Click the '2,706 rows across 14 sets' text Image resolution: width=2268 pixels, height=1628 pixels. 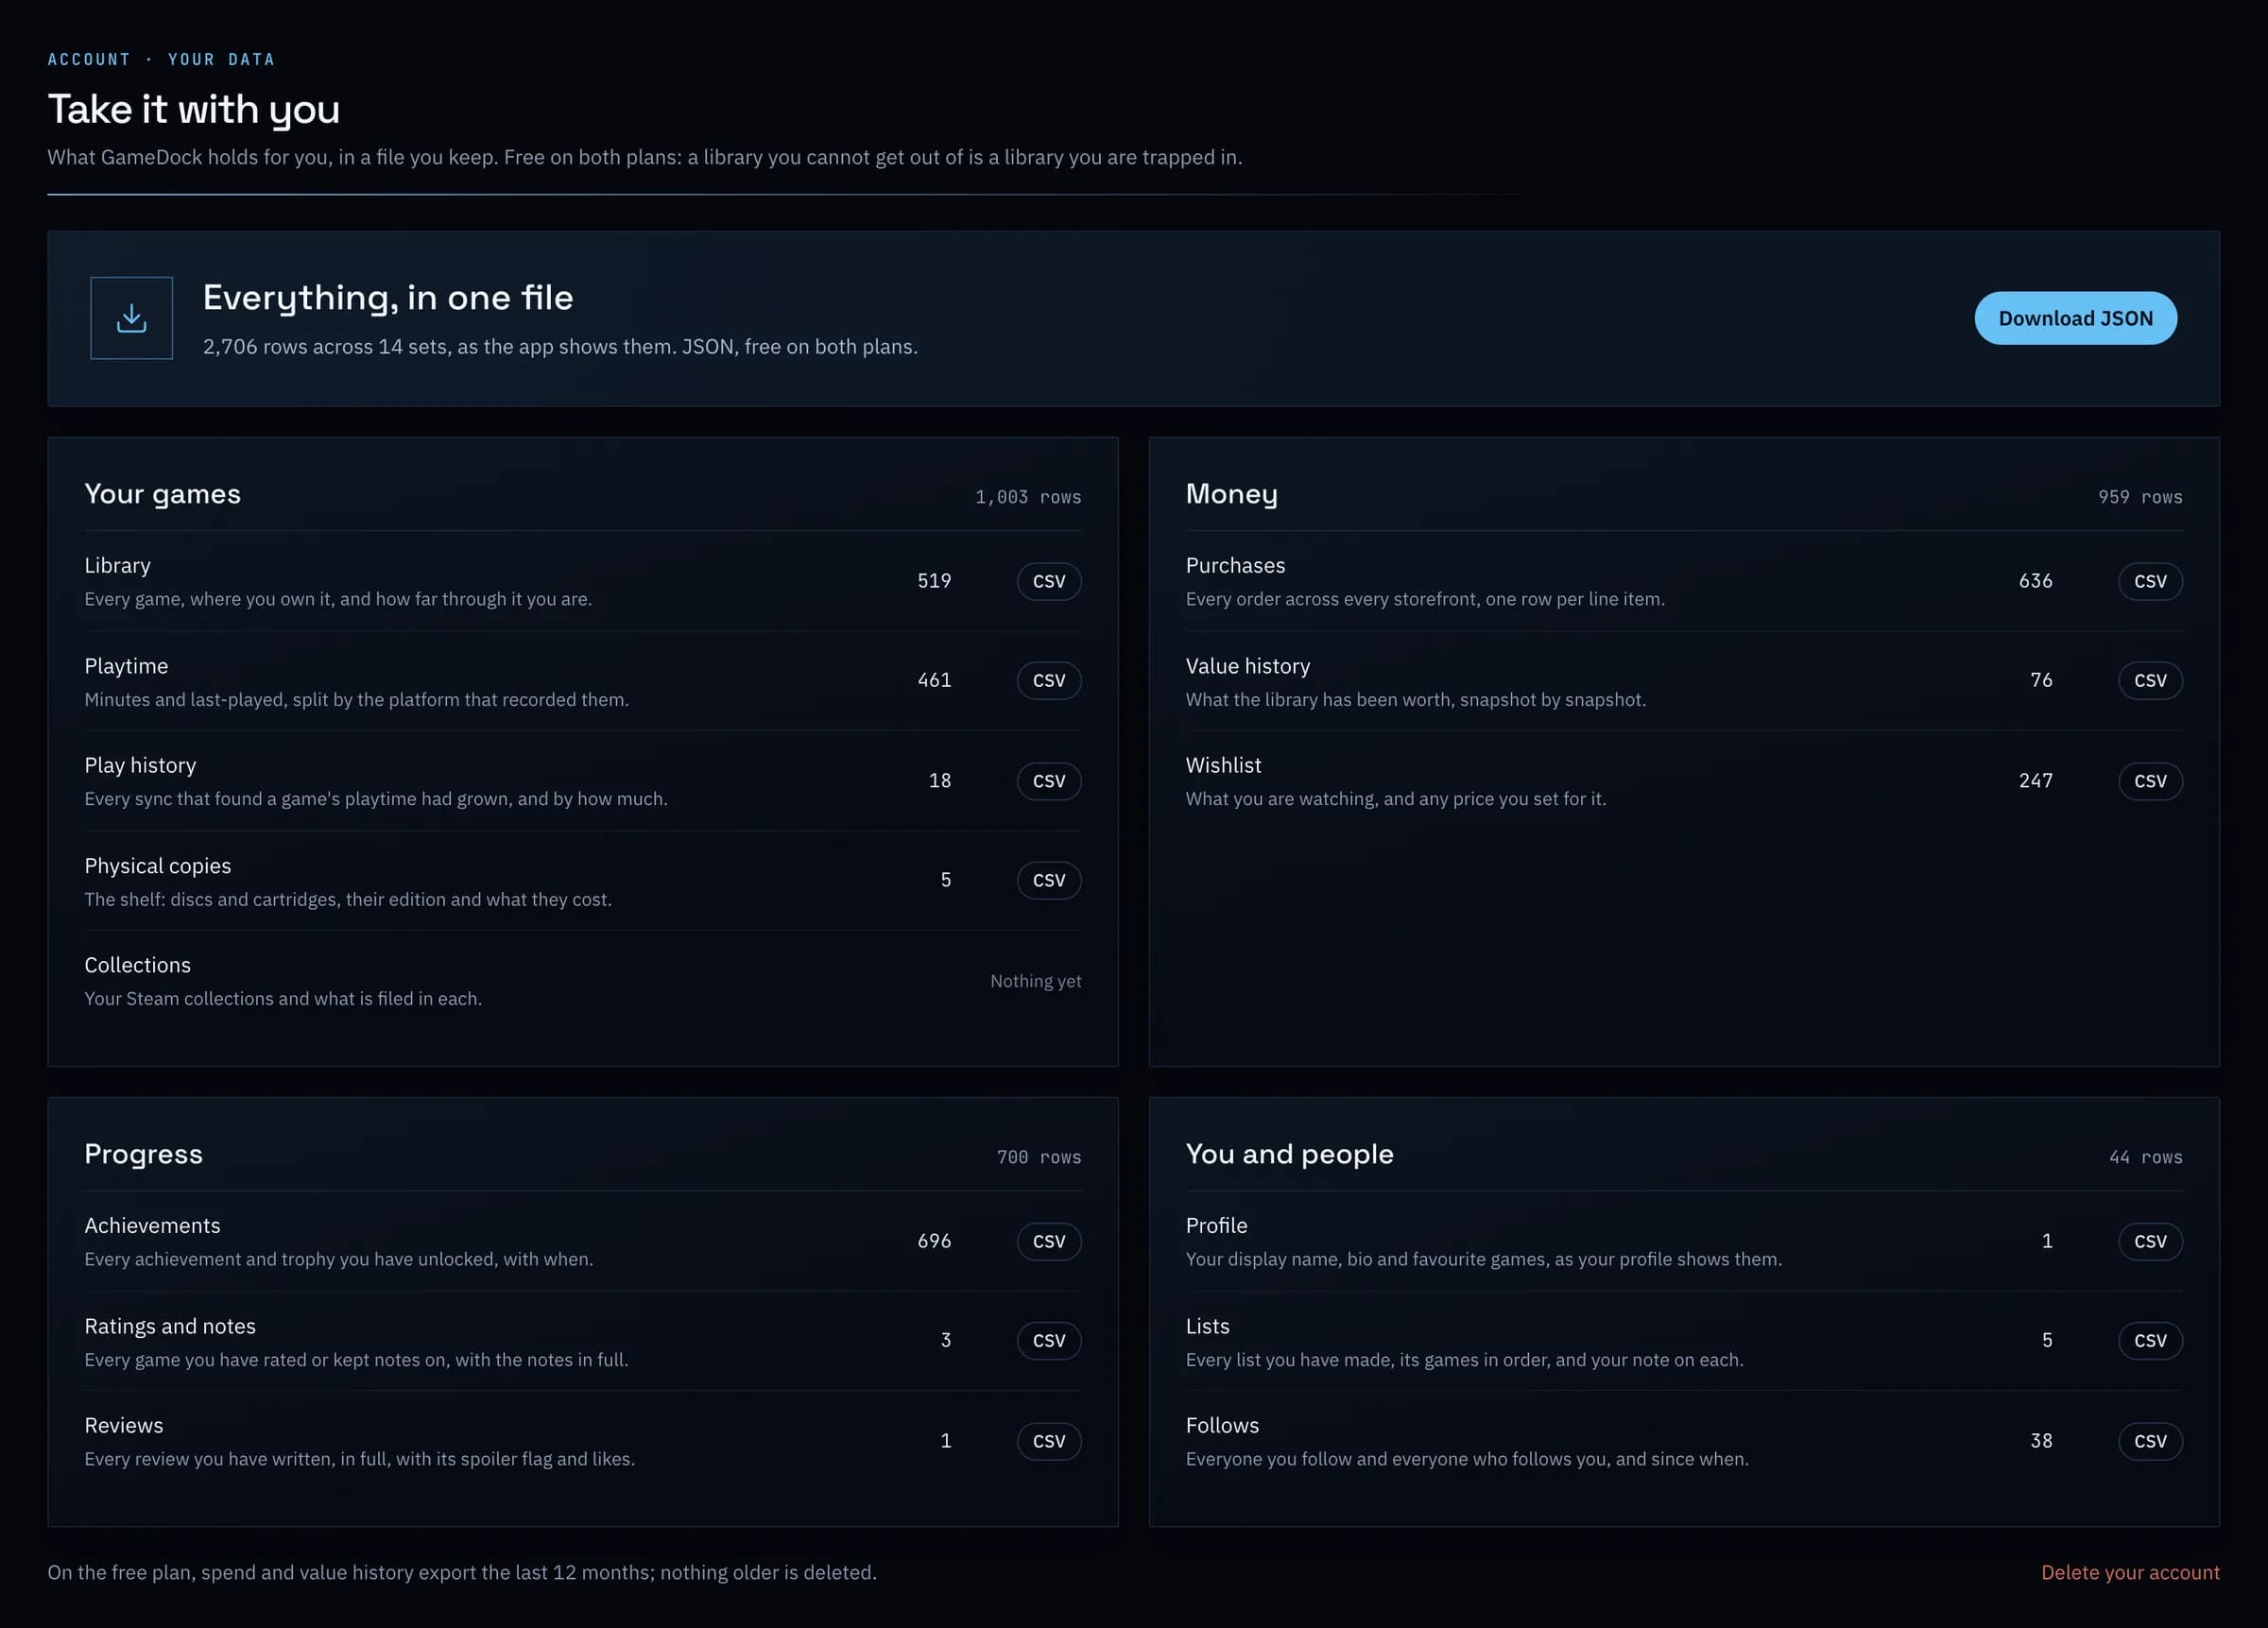[560, 346]
